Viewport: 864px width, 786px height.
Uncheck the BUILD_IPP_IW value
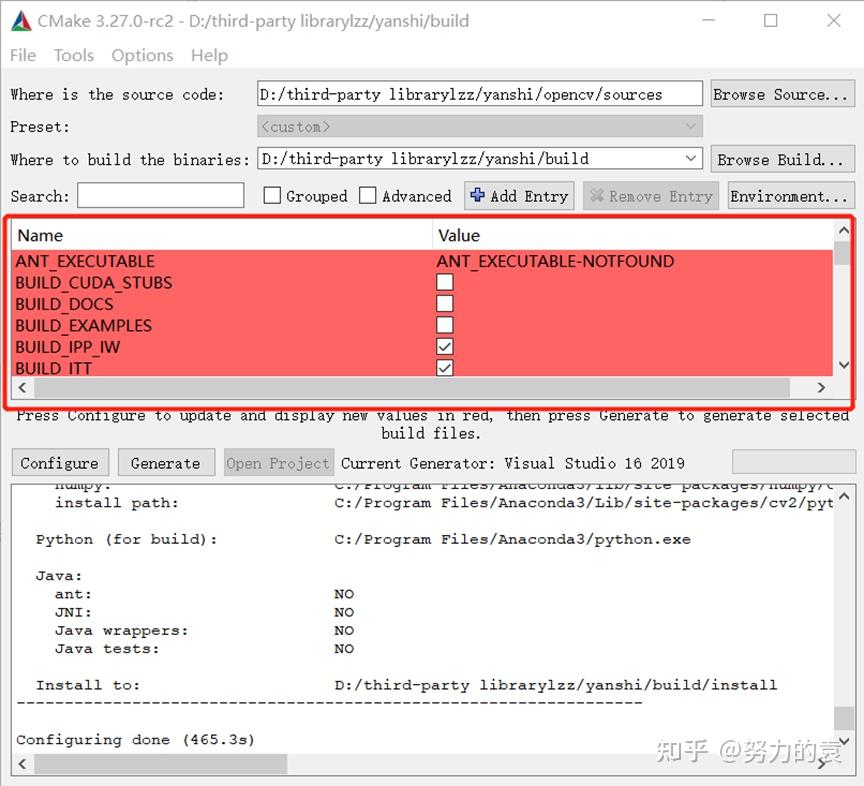[444, 346]
